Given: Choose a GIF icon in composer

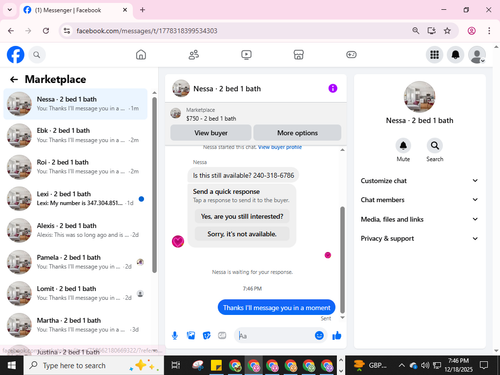Looking at the screenshot, I should point(222,336).
